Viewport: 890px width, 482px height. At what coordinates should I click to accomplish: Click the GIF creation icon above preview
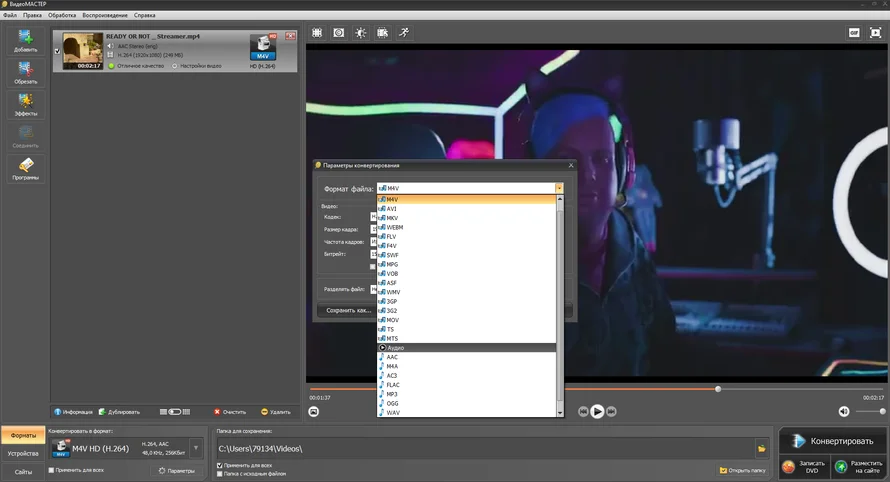854,32
